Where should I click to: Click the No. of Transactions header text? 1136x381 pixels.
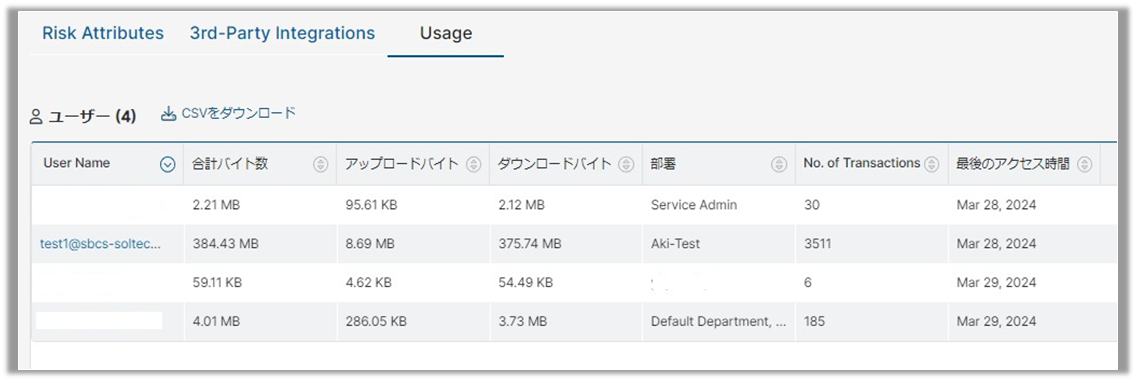[861, 164]
